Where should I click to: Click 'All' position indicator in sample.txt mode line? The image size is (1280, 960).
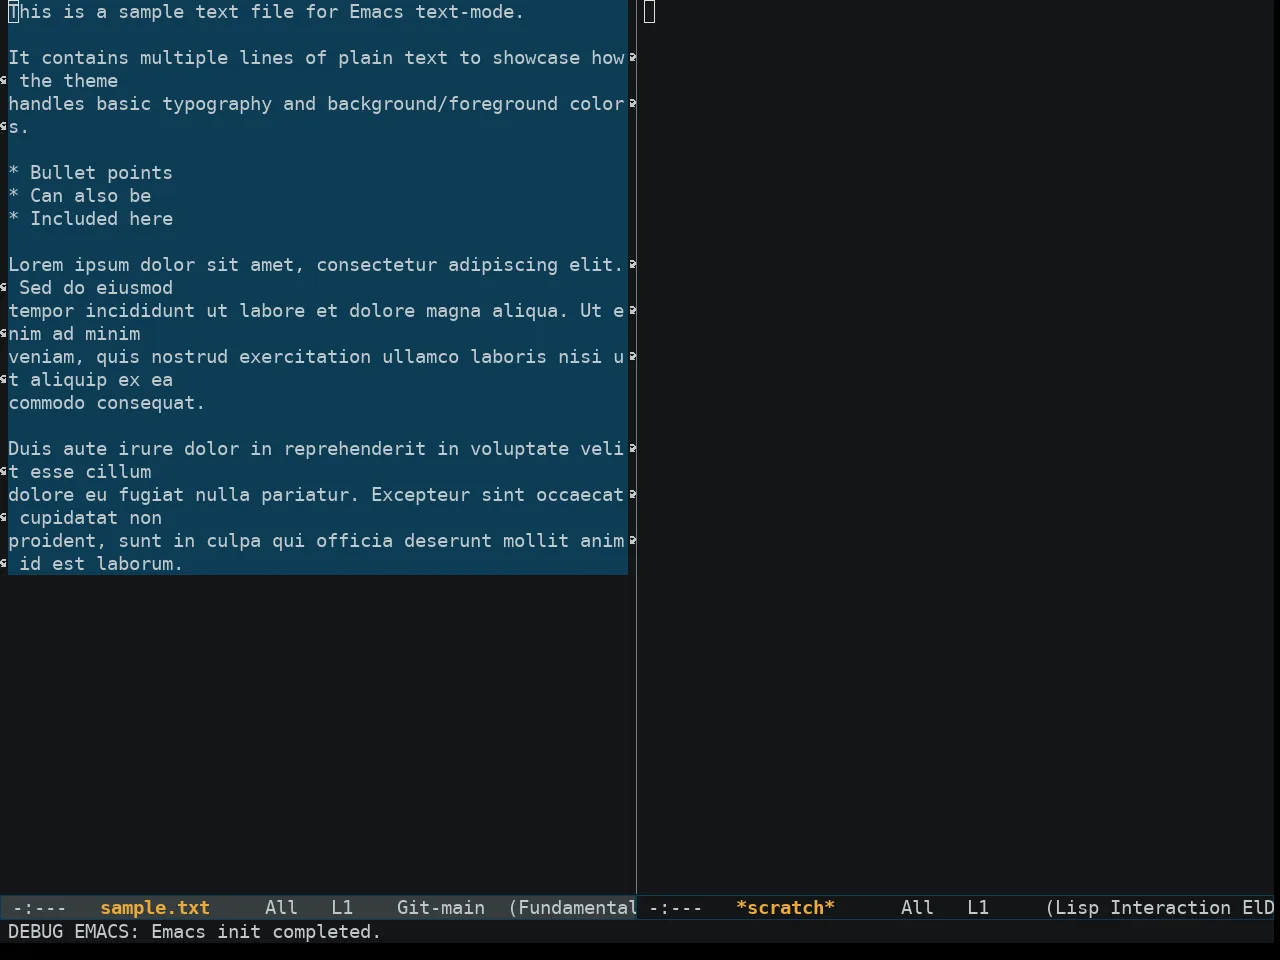(x=281, y=908)
